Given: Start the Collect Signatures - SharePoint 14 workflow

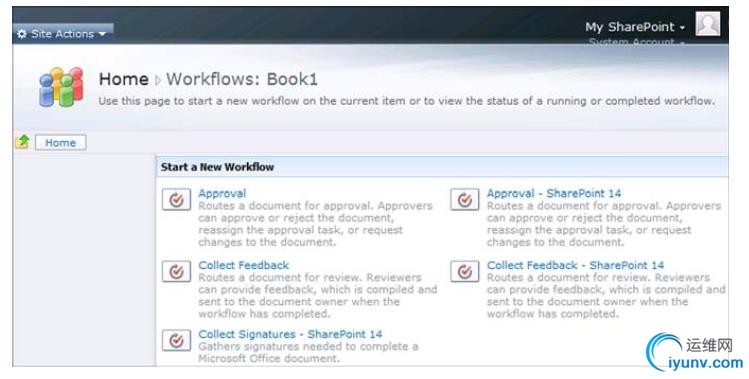Looking at the screenshot, I should coord(290,334).
